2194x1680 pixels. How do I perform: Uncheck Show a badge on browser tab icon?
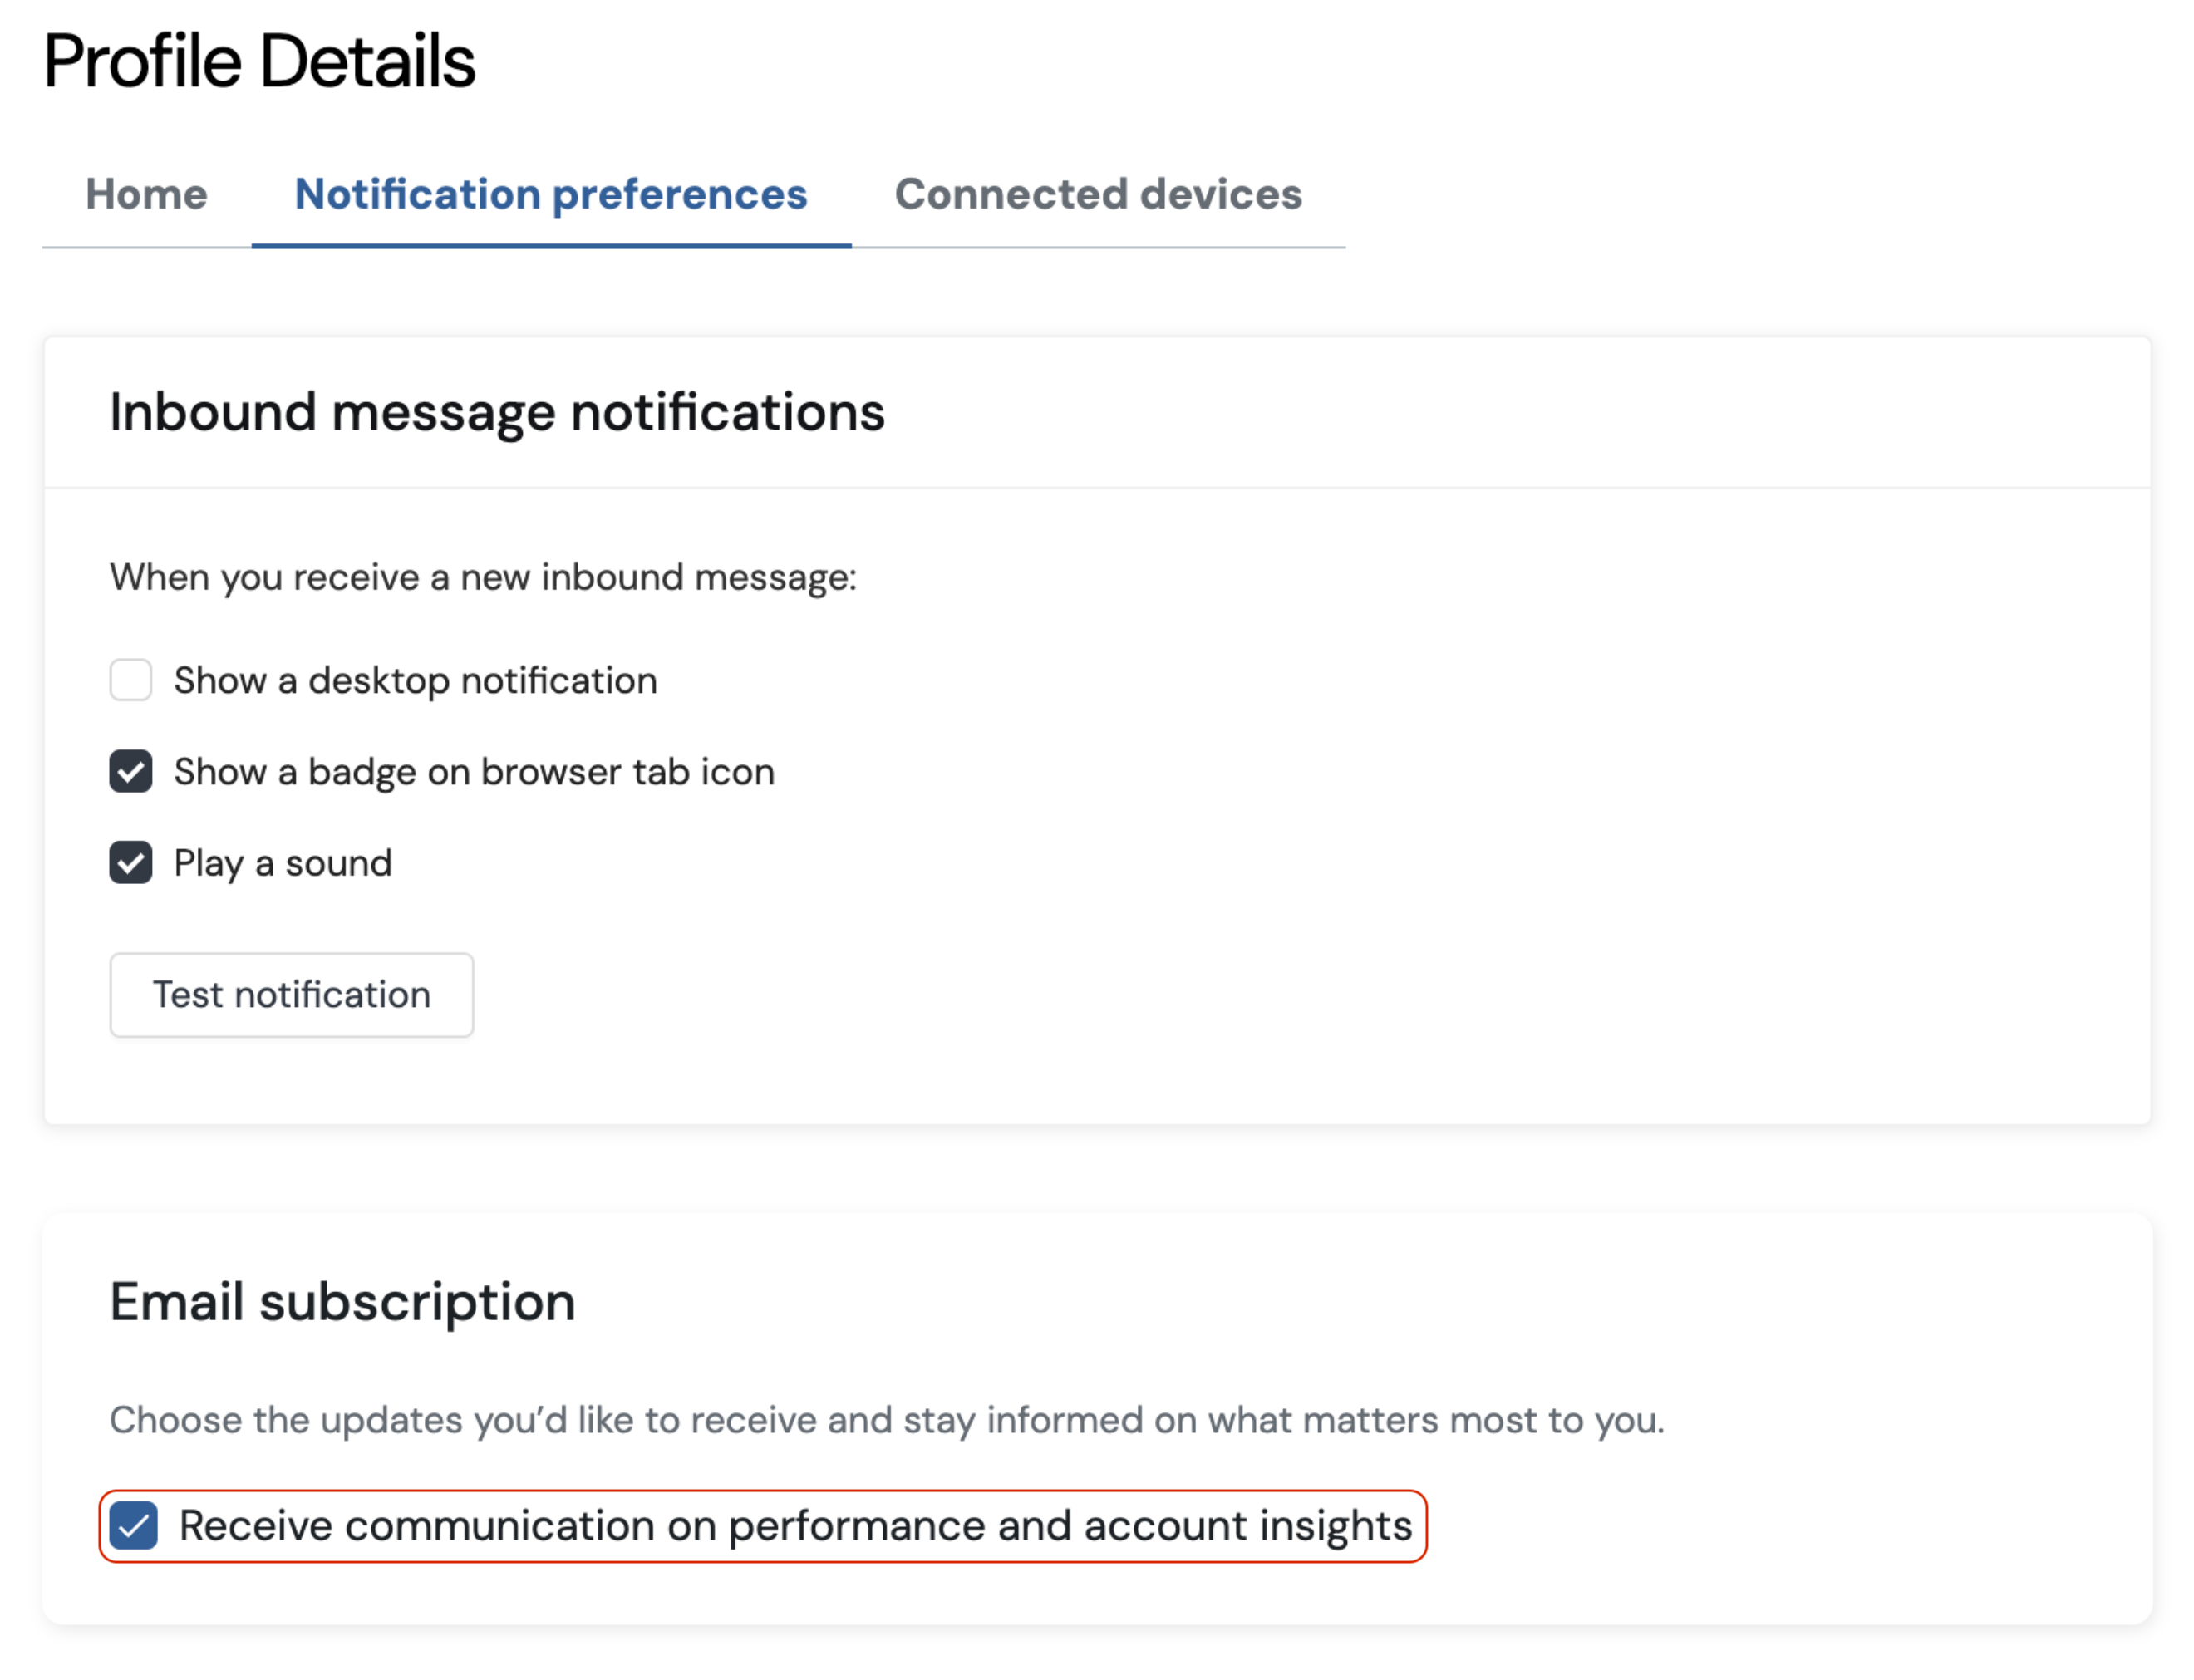click(x=131, y=771)
